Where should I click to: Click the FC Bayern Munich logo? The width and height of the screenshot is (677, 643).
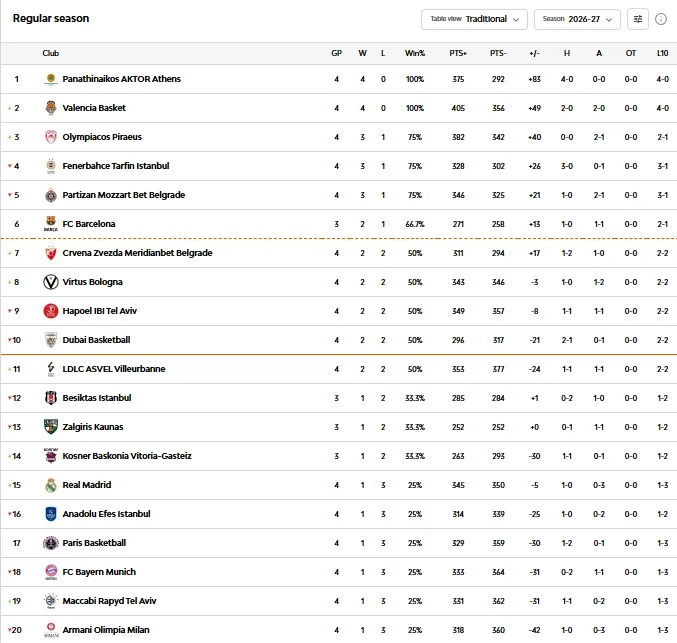click(x=51, y=572)
